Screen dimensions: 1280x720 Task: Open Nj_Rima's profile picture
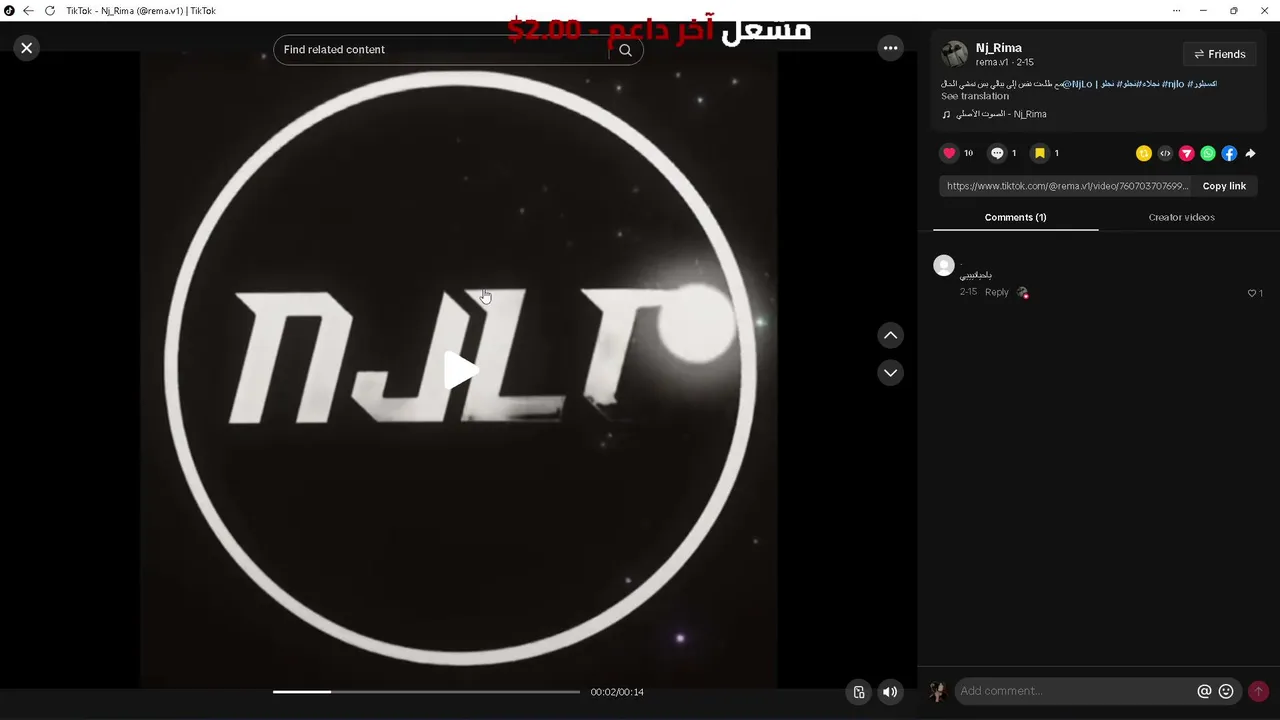tap(955, 54)
